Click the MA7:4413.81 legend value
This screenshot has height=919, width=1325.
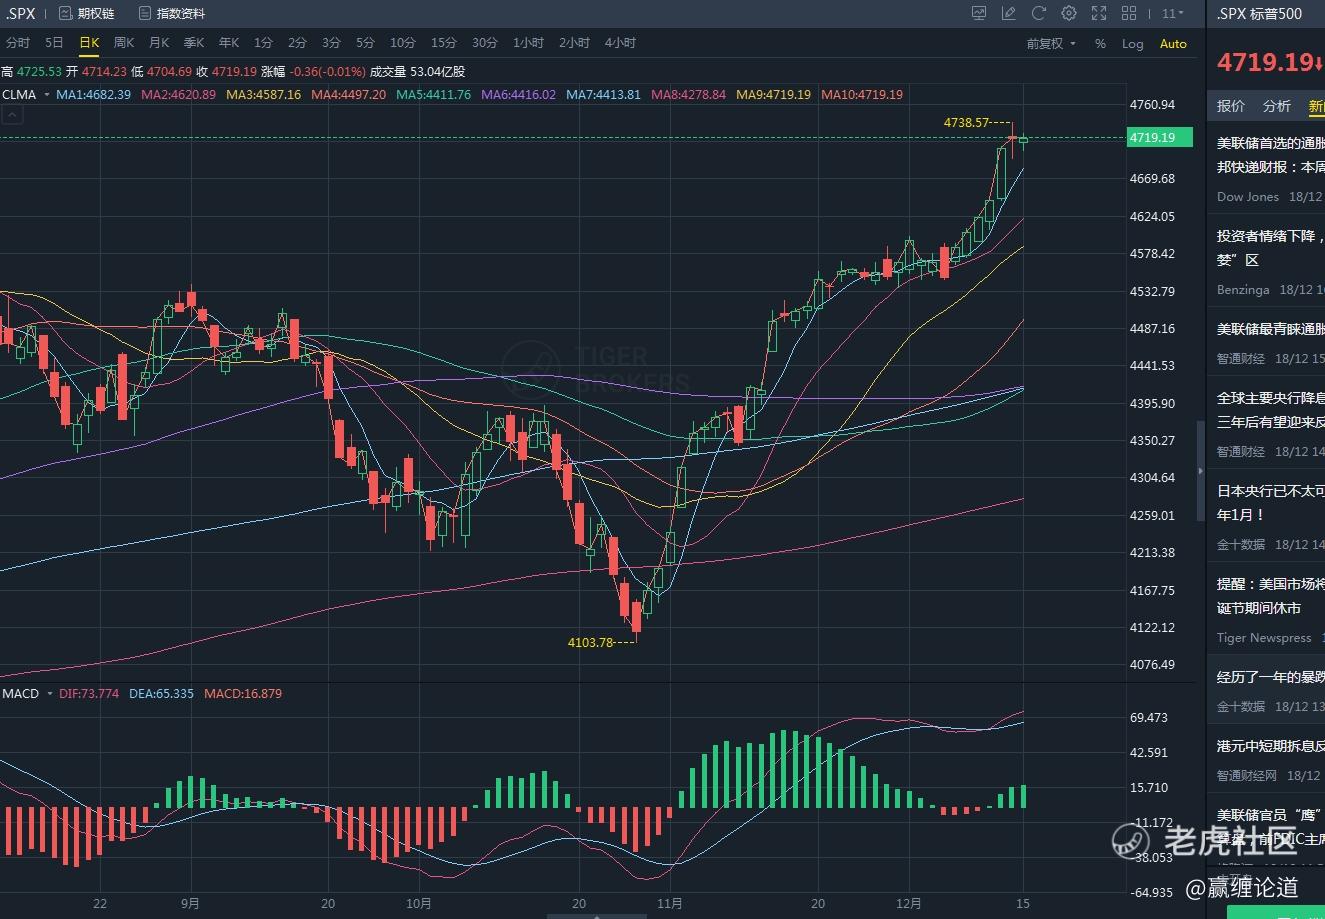[603, 95]
